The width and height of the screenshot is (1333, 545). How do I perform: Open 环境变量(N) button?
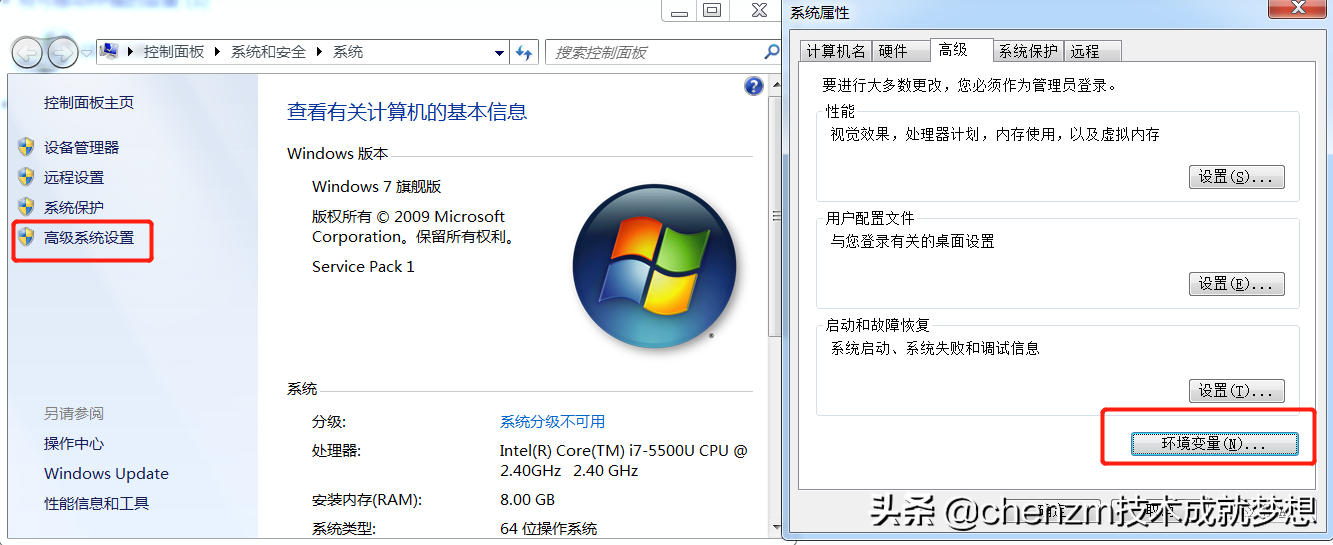pyautogui.click(x=1215, y=443)
